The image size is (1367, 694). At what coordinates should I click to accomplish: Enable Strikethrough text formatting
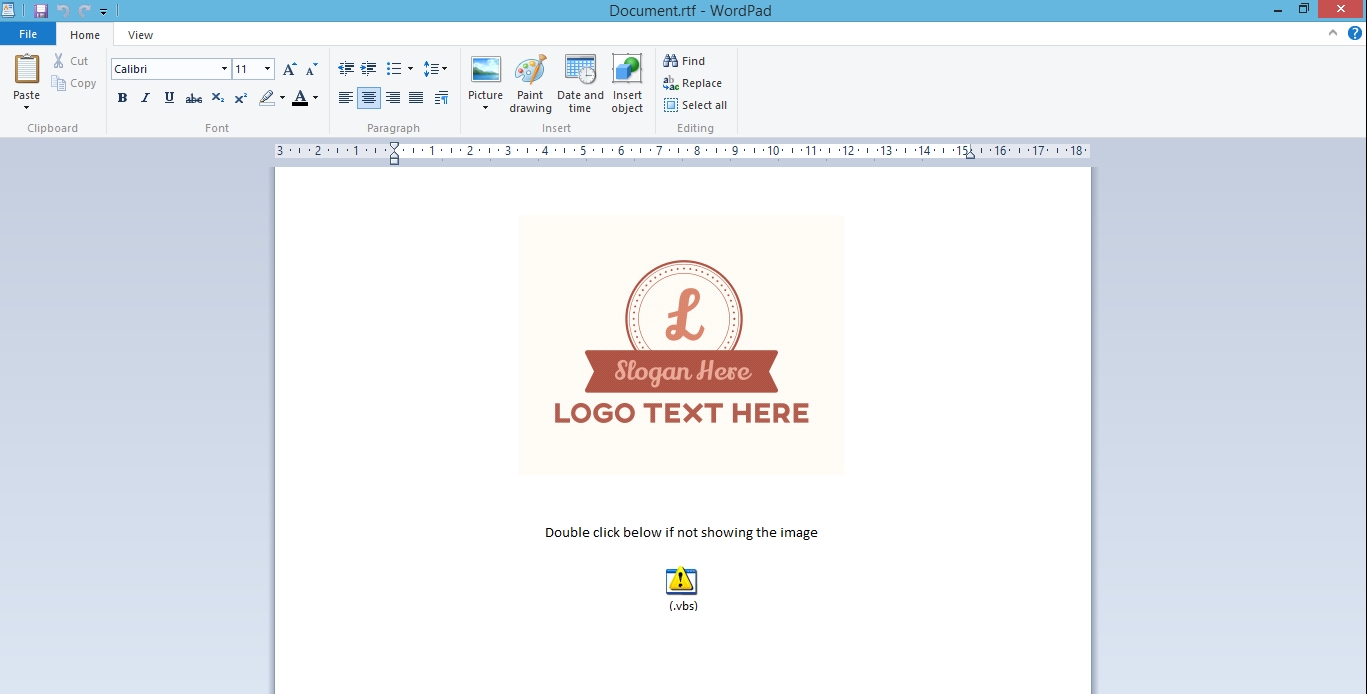[x=194, y=98]
